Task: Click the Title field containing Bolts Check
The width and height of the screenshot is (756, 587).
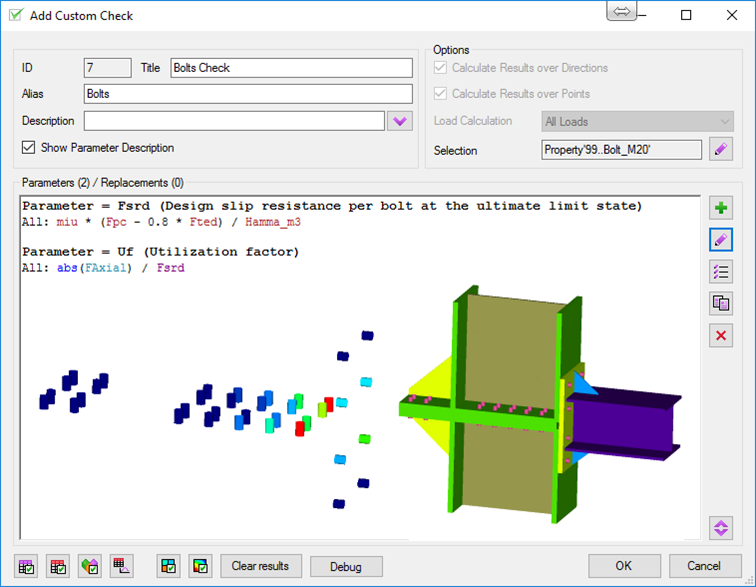Action: click(x=291, y=68)
